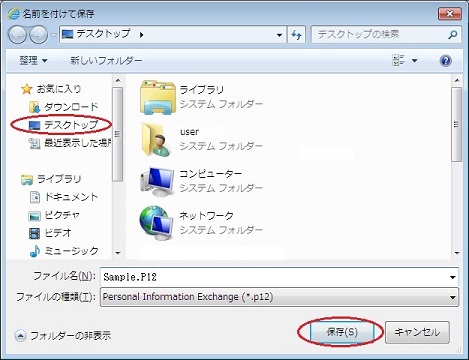Viewport: 469px width, 360px height.
Task: Go back with the Back arrow button
Action: tap(17, 34)
